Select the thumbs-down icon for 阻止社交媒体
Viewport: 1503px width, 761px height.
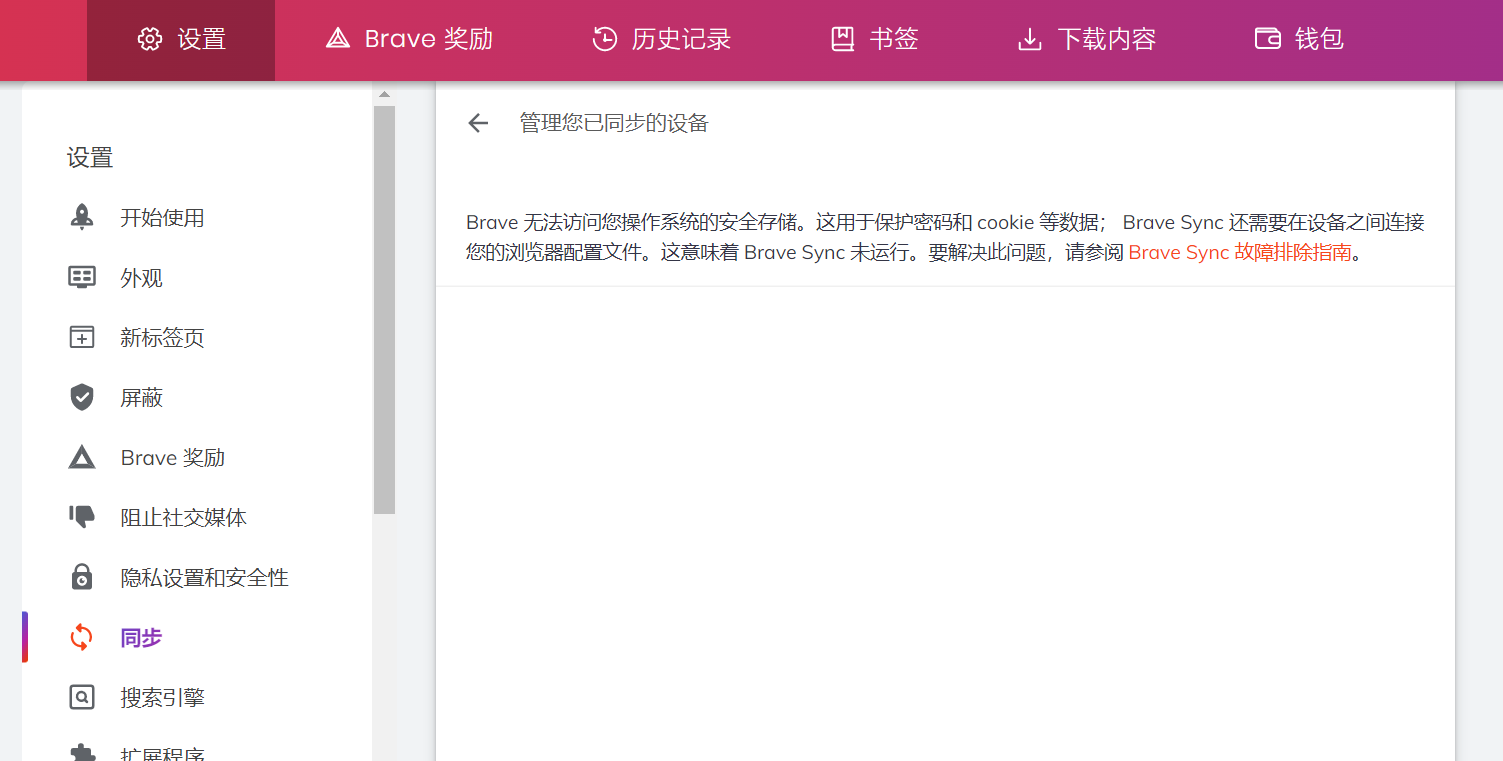tap(82, 518)
